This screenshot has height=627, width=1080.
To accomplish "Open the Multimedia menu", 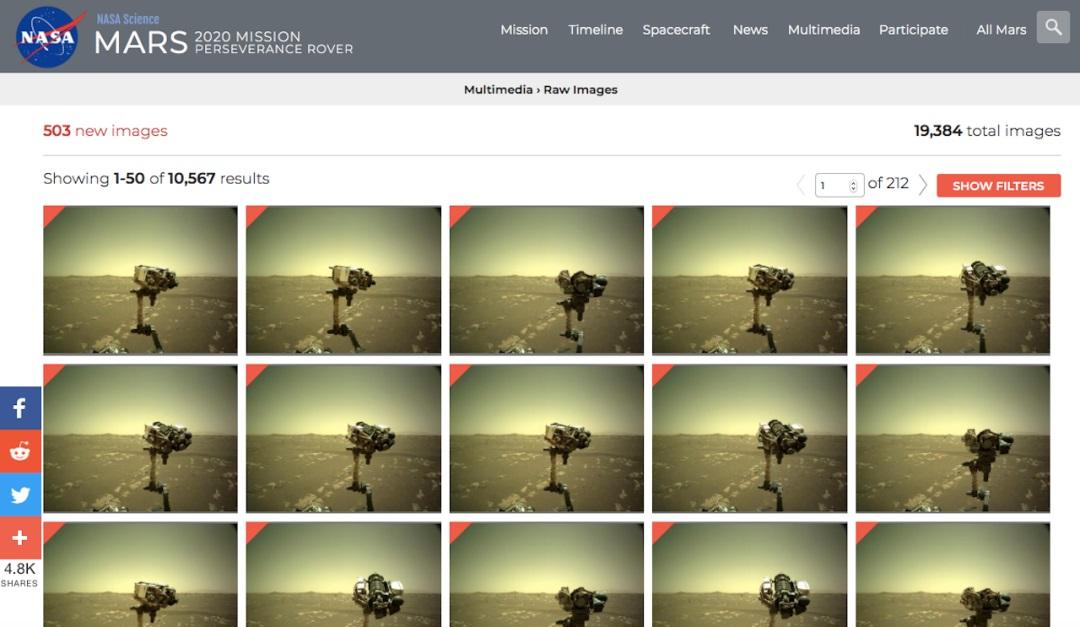I will tap(824, 30).
